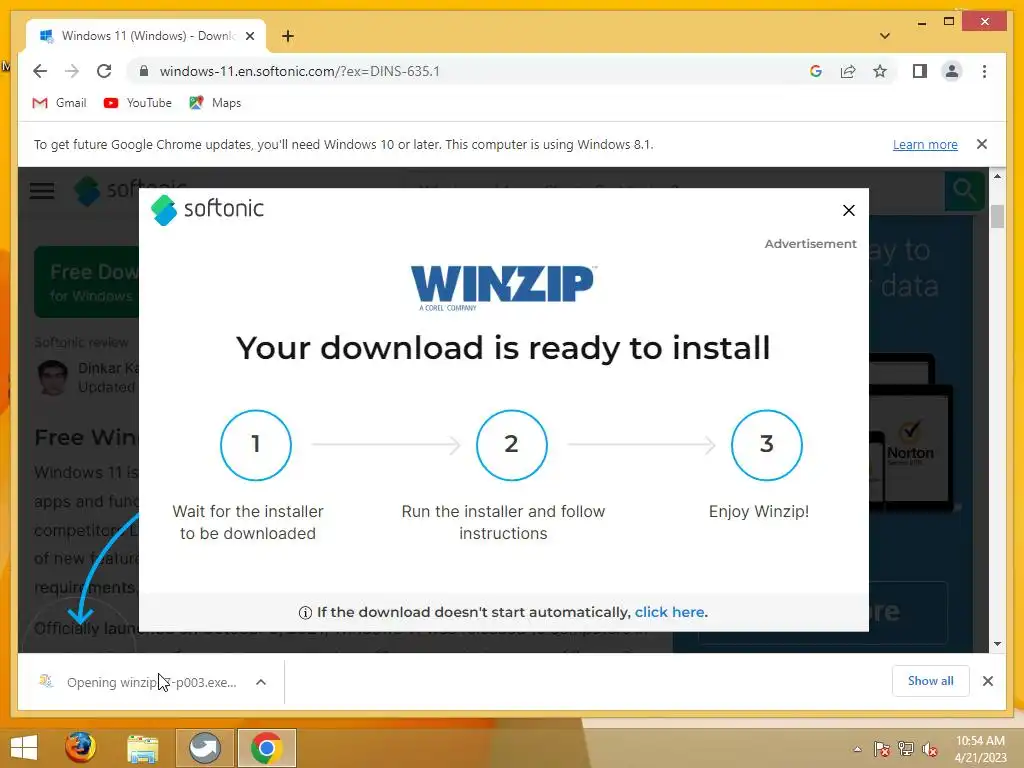Launch Firefox from the taskbar
Image resolution: width=1024 pixels, height=768 pixels.
(x=80, y=748)
